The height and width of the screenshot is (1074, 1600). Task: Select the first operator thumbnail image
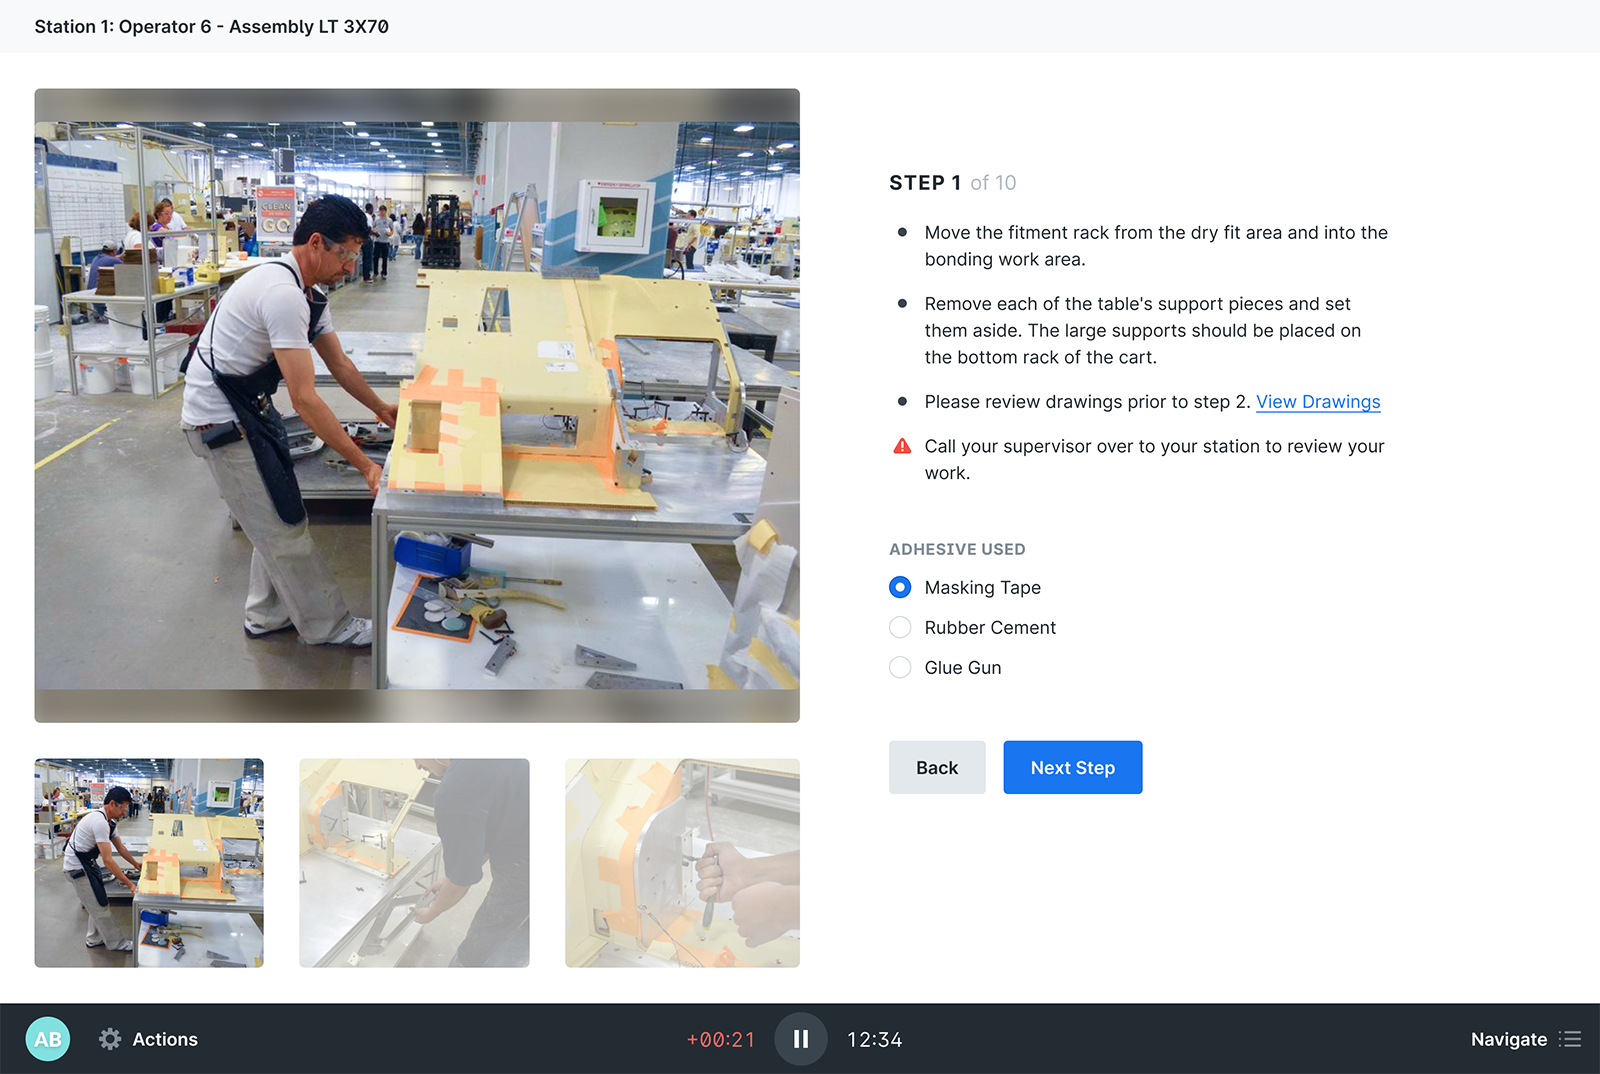[x=149, y=864]
